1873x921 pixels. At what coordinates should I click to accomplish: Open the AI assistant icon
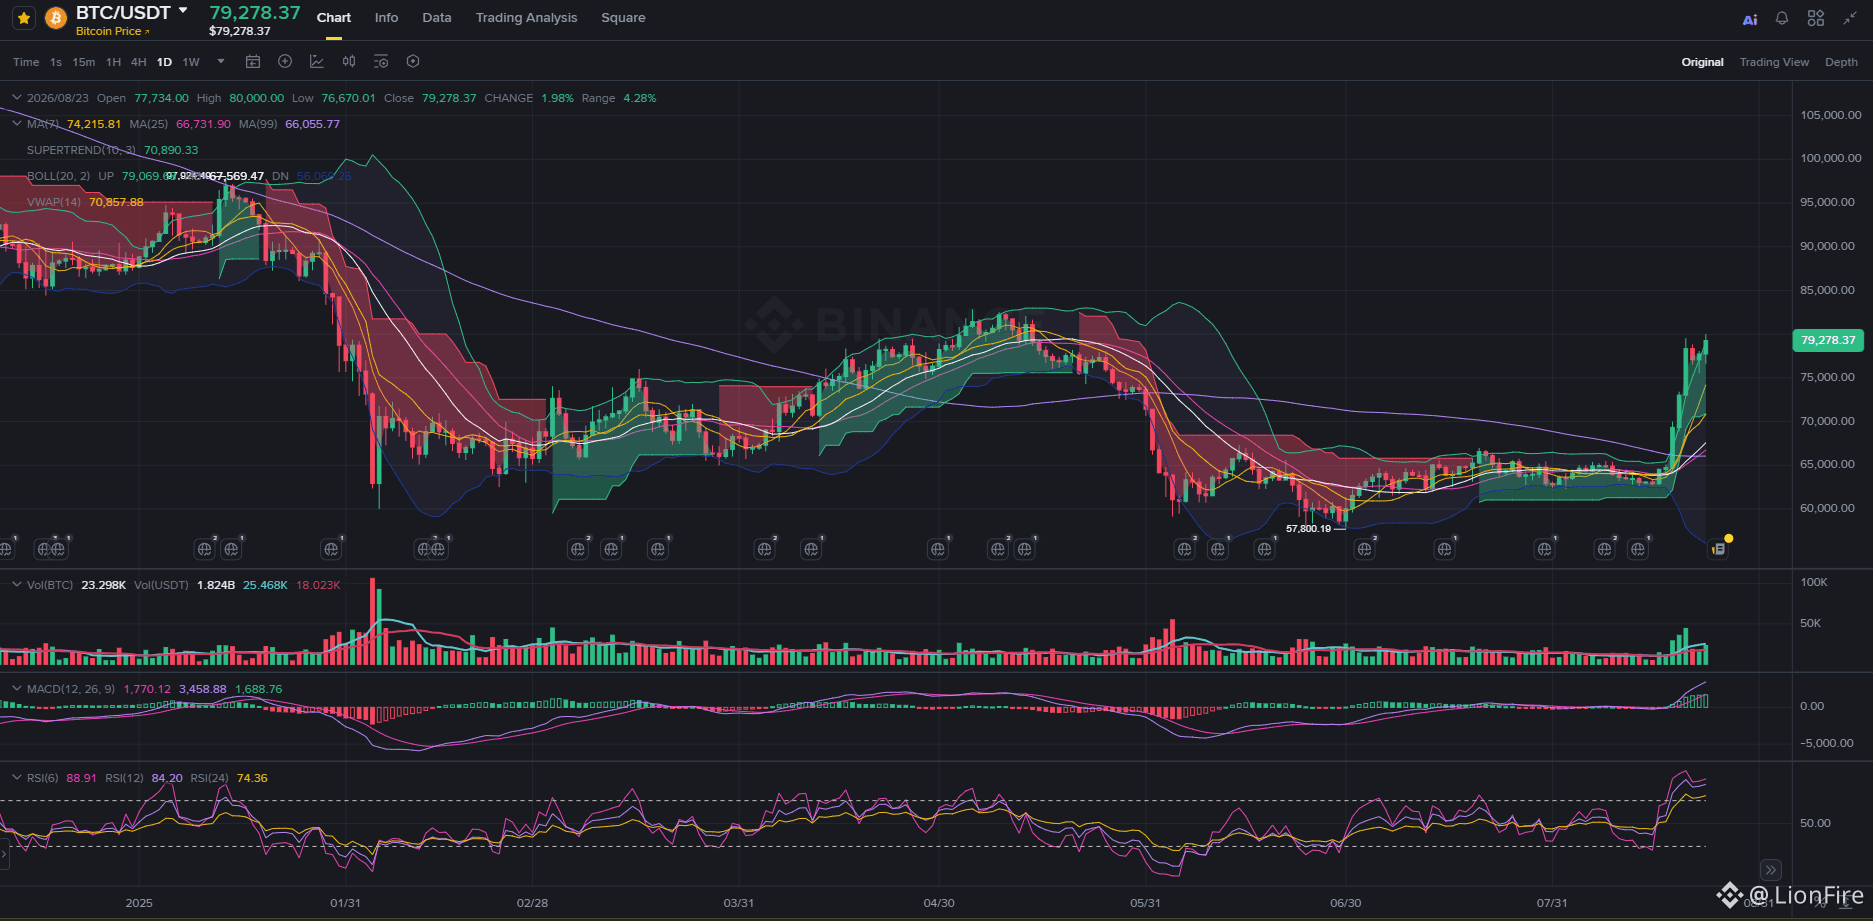(1750, 19)
